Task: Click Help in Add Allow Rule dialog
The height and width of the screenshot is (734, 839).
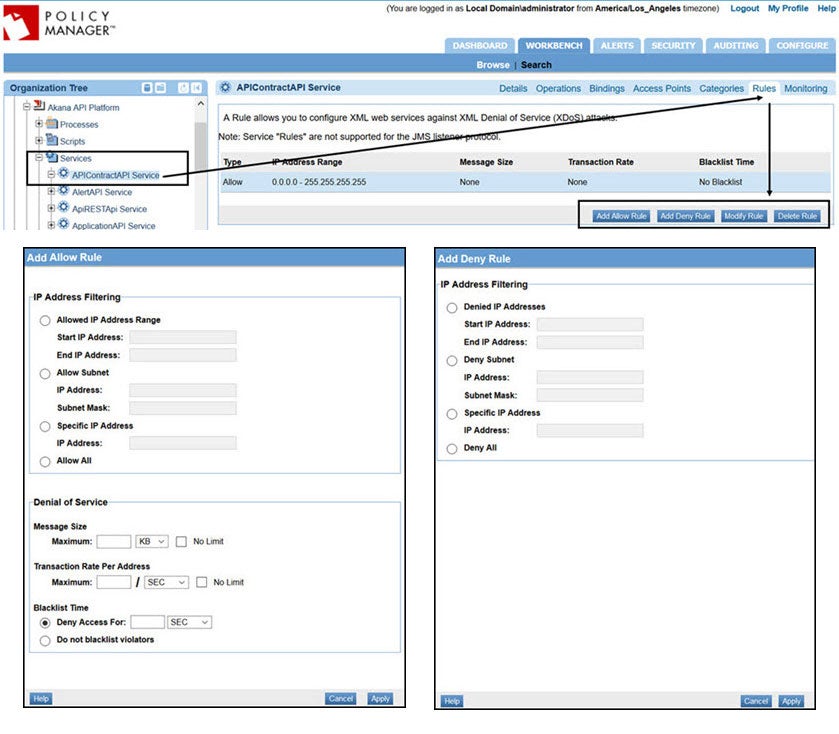Action: [x=41, y=699]
